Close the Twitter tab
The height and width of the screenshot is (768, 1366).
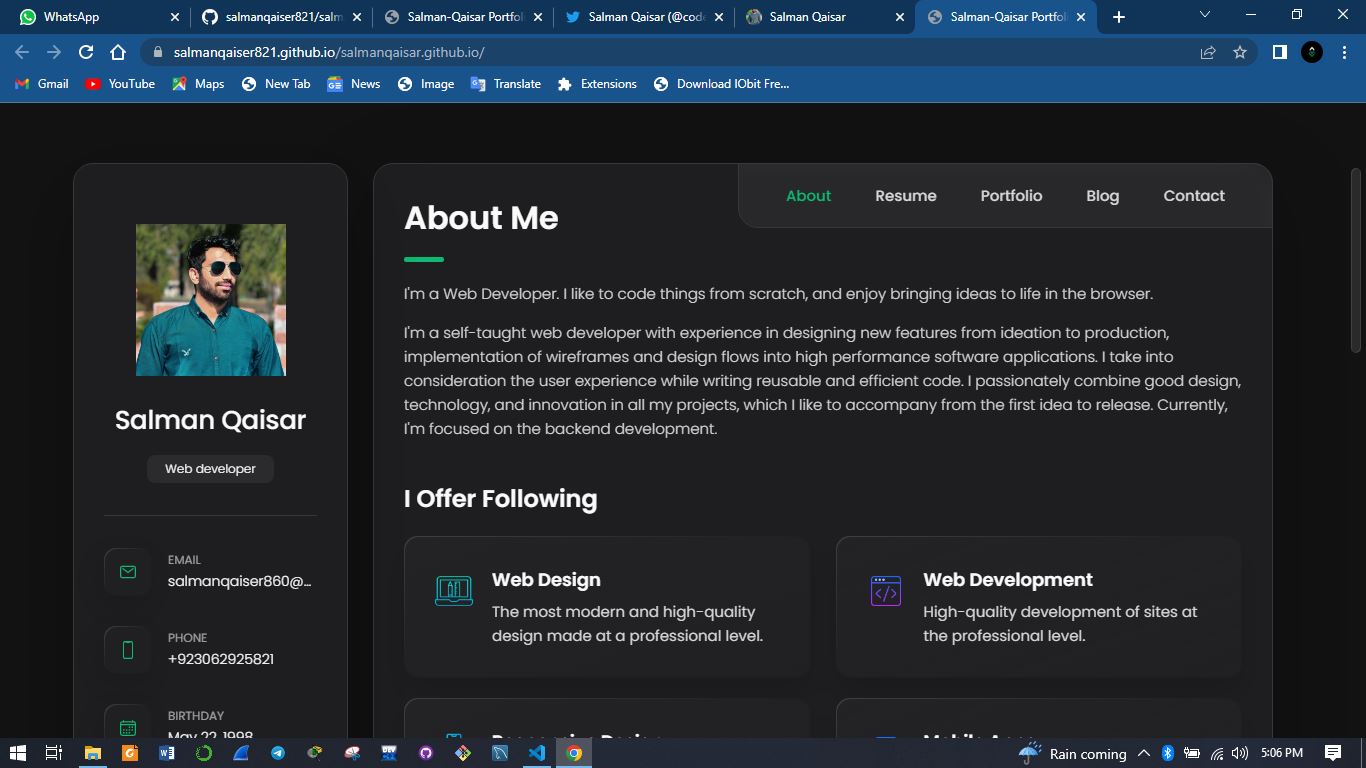coord(719,17)
